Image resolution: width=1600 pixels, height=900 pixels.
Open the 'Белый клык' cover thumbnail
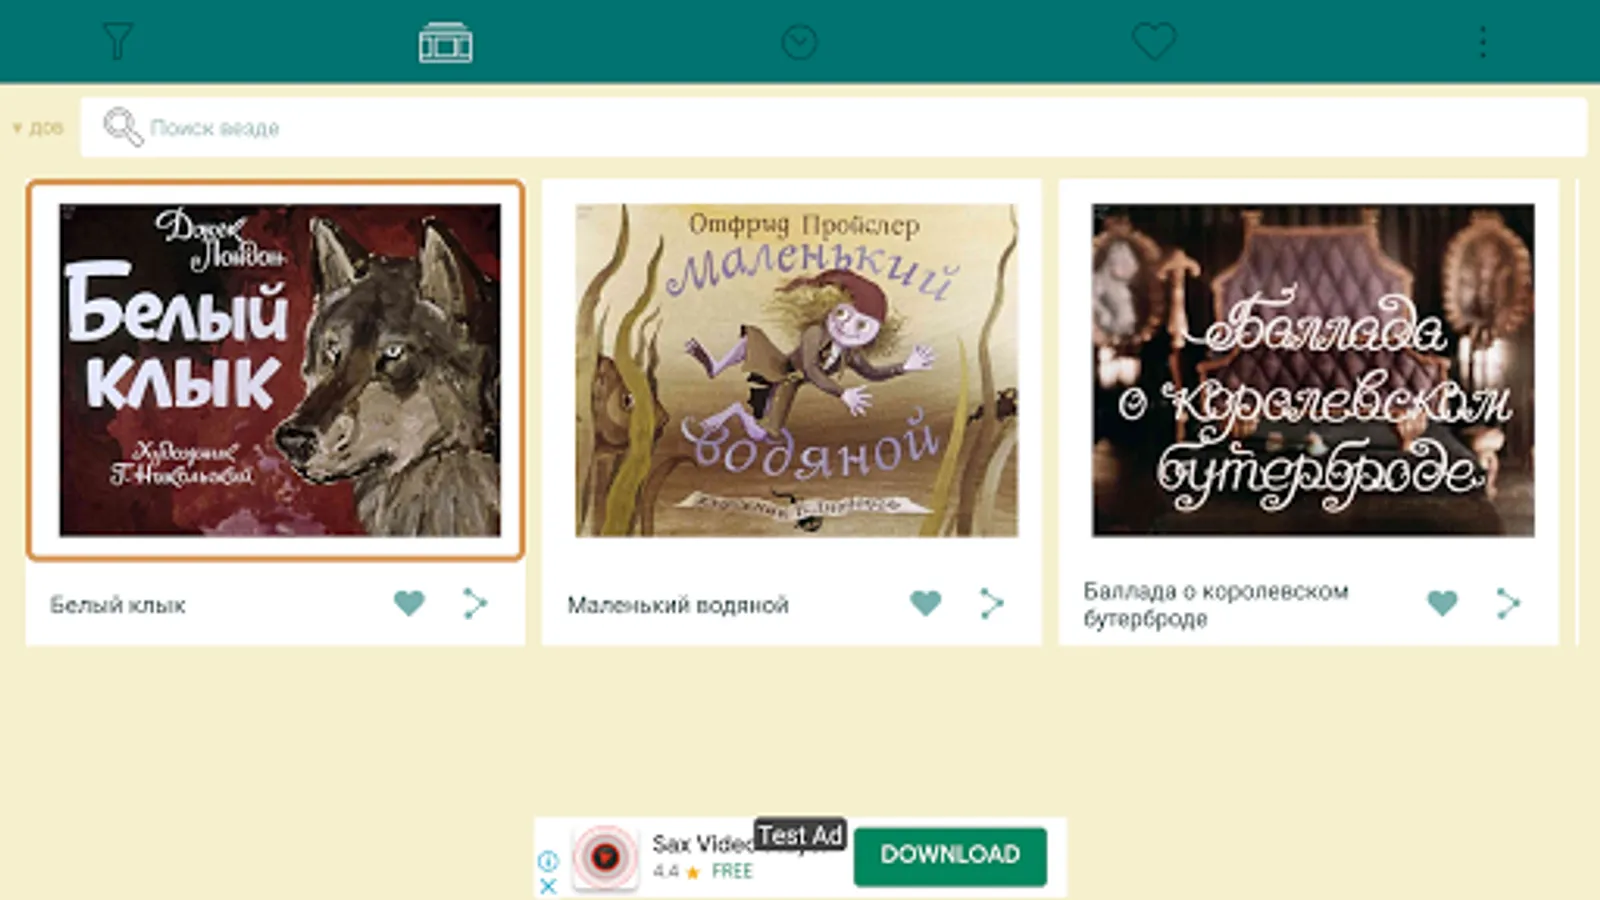pos(279,370)
